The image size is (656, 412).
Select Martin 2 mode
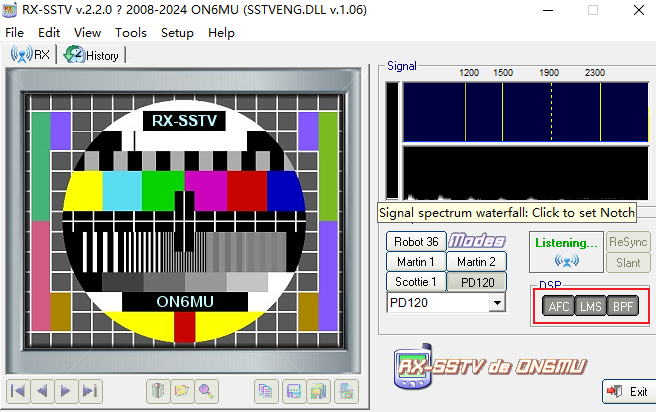[x=477, y=261]
